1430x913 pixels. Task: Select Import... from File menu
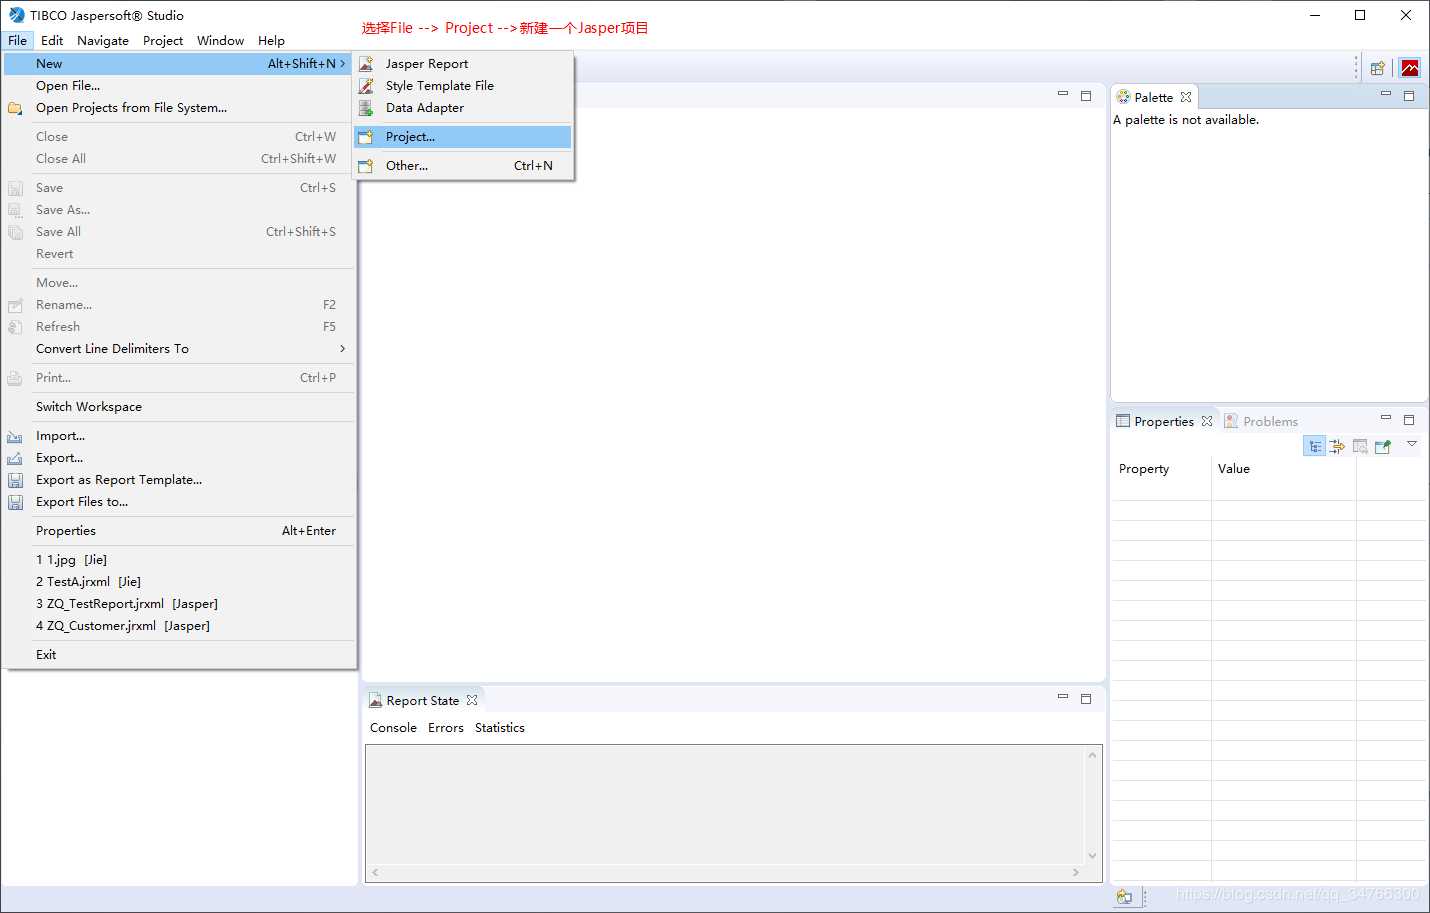pos(180,436)
